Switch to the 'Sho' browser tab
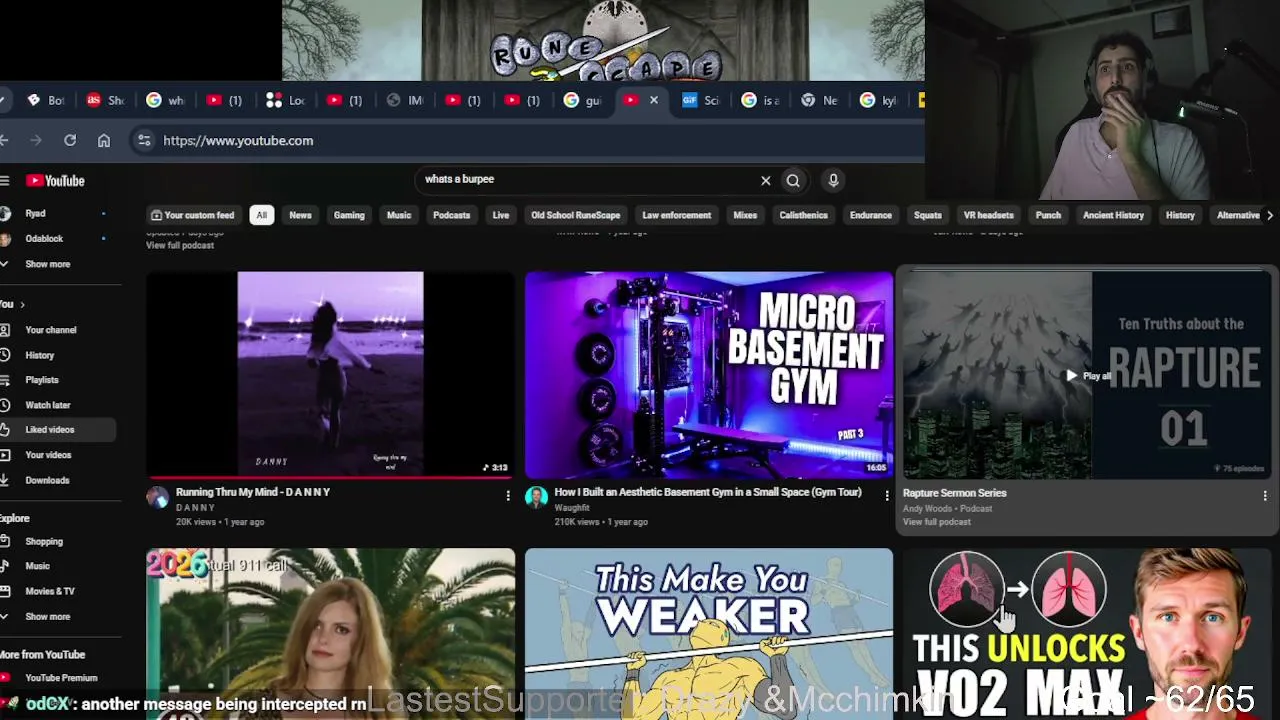 click(x=106, y=100)
